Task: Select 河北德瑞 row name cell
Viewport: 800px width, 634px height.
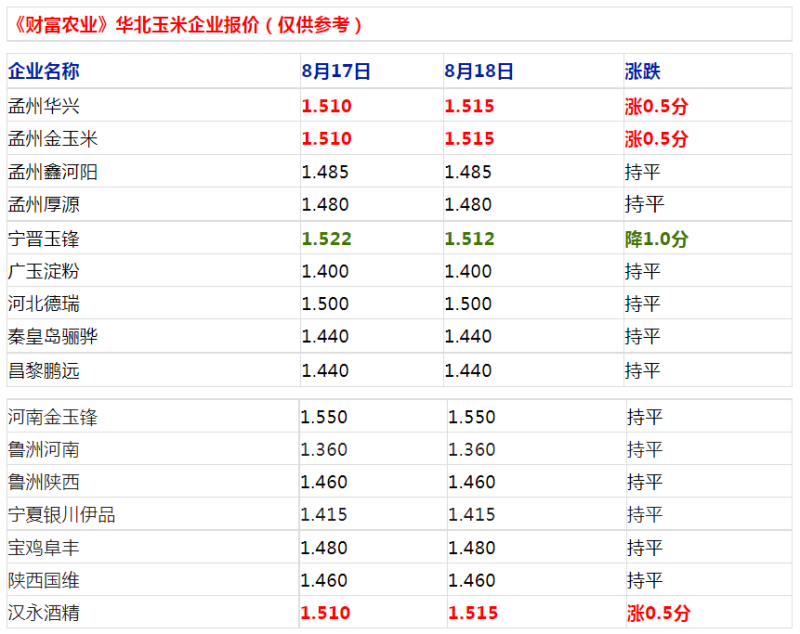Action: click(x=44, y=303)
